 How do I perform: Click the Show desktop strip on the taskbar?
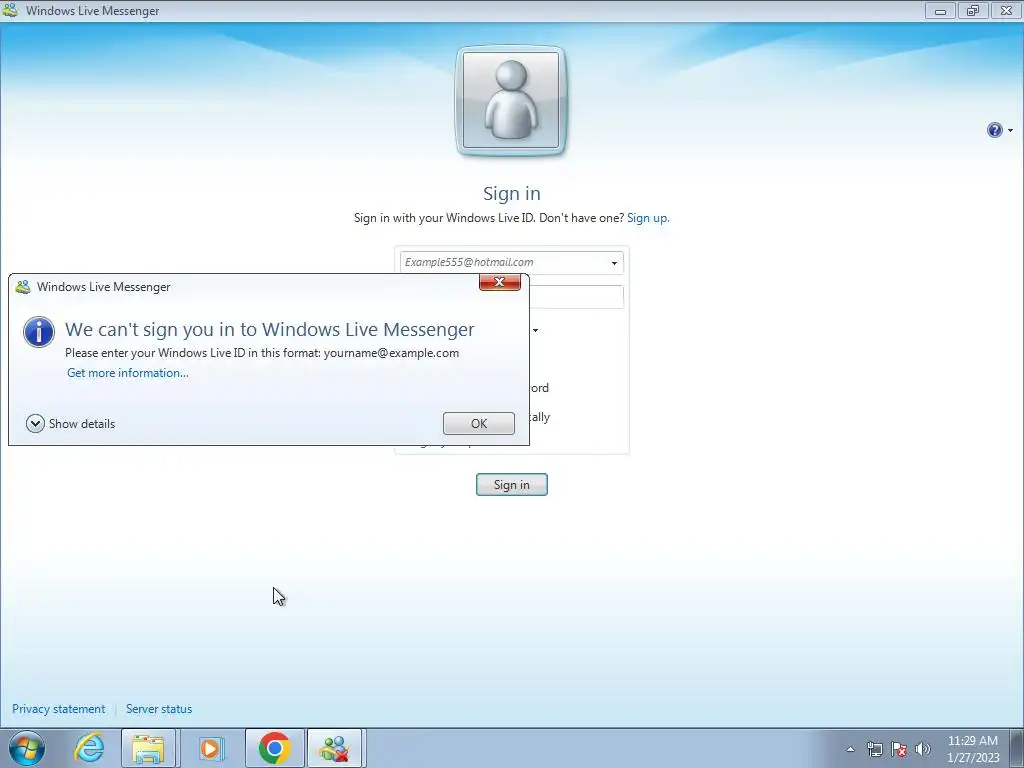click(x=1017, y=748)
